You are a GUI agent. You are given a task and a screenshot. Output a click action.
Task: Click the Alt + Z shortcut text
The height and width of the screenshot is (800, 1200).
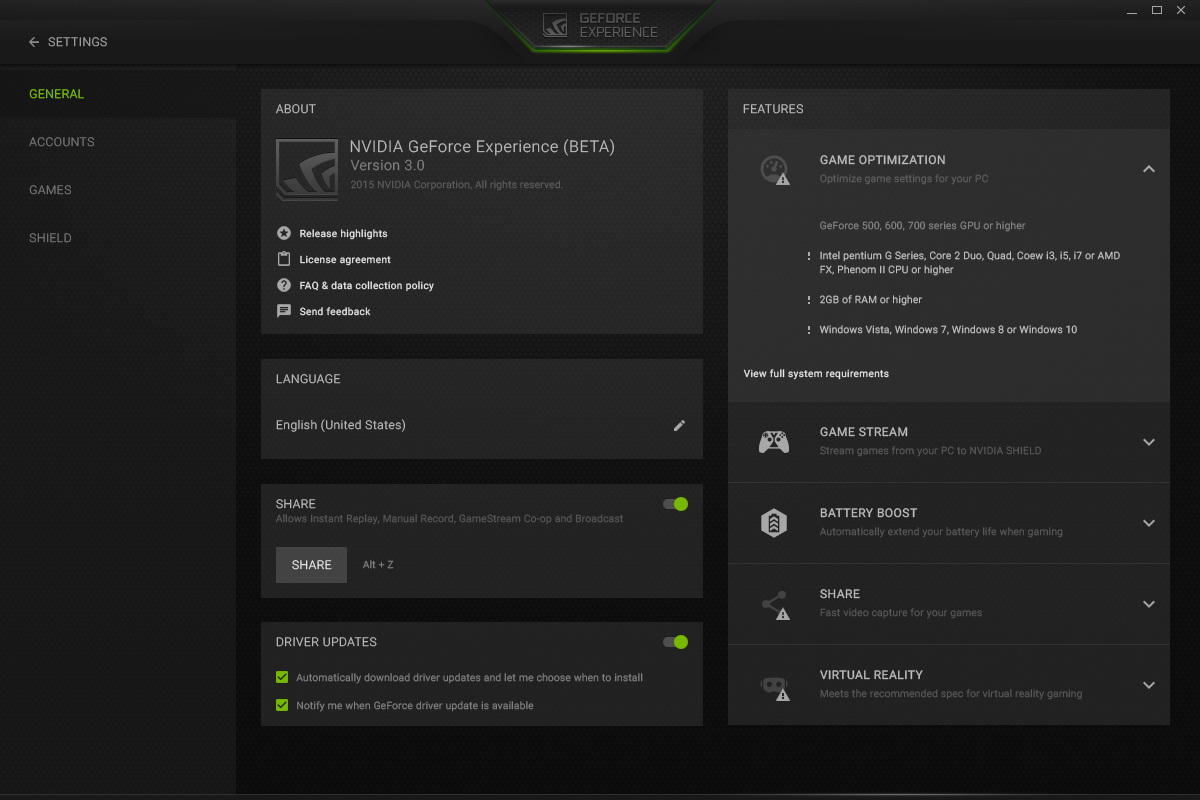[378, 565]
